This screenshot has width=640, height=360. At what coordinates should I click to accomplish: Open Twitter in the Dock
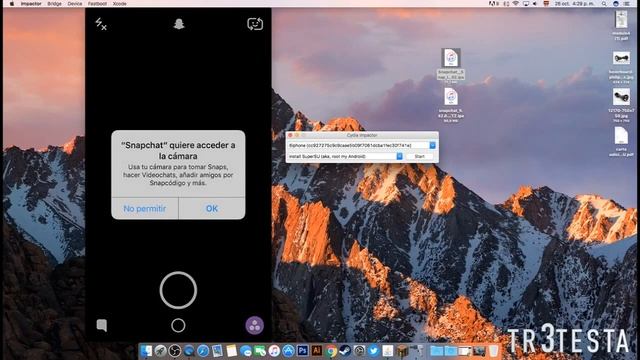point(373,351)
